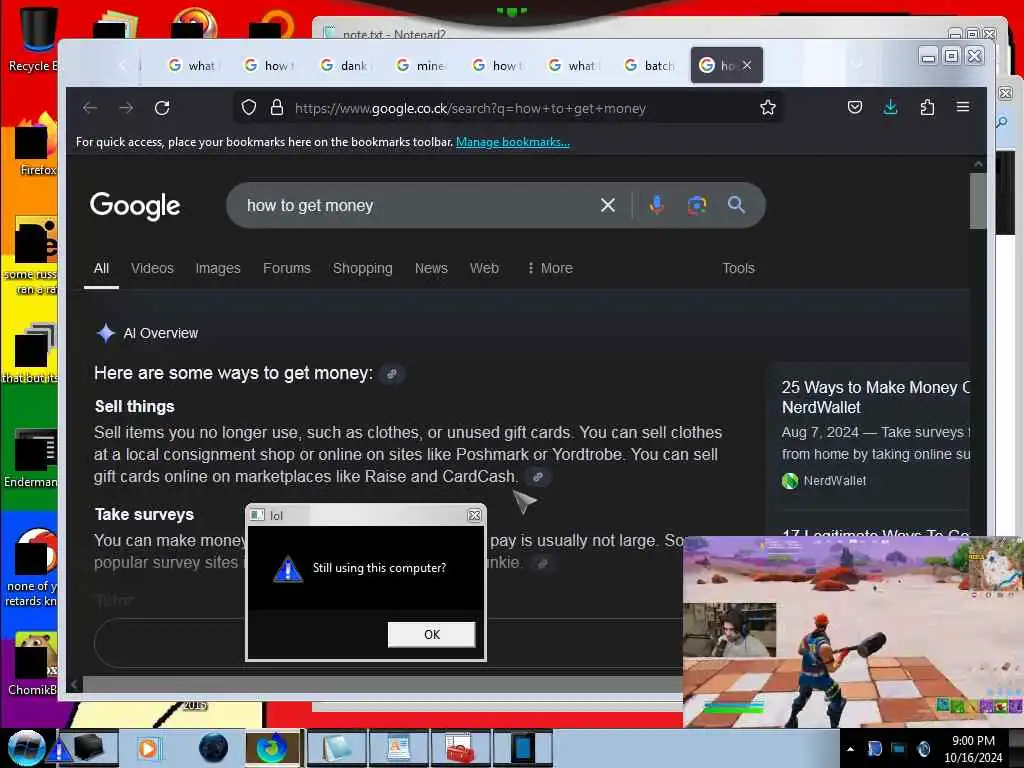The height and width of the screenshot is (768, 1024).
Task: Open the list all tabs dropdown
Action: (x=857, y=64)
